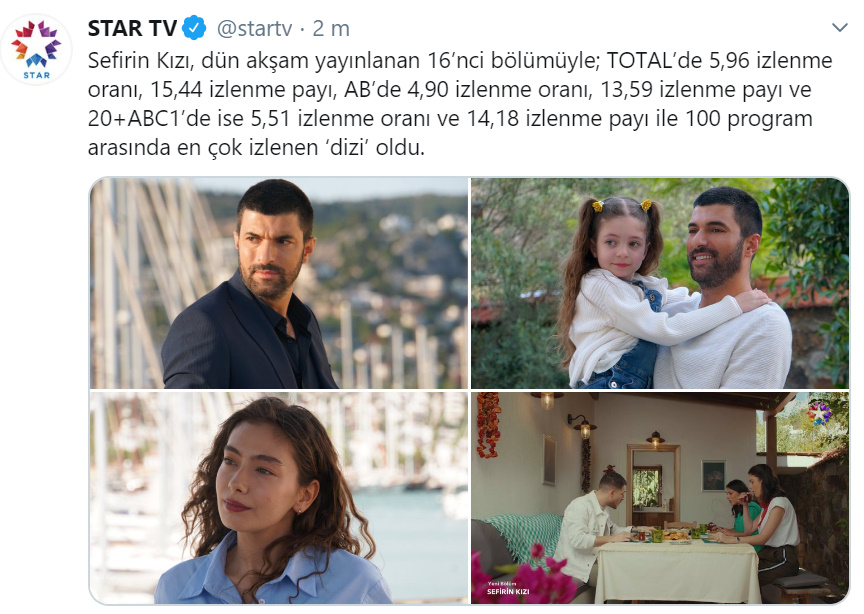The width and height of the screenshot is (864, 614).
Task: Click hanging red peppers in dinner photo
Action: click(488, 426)
